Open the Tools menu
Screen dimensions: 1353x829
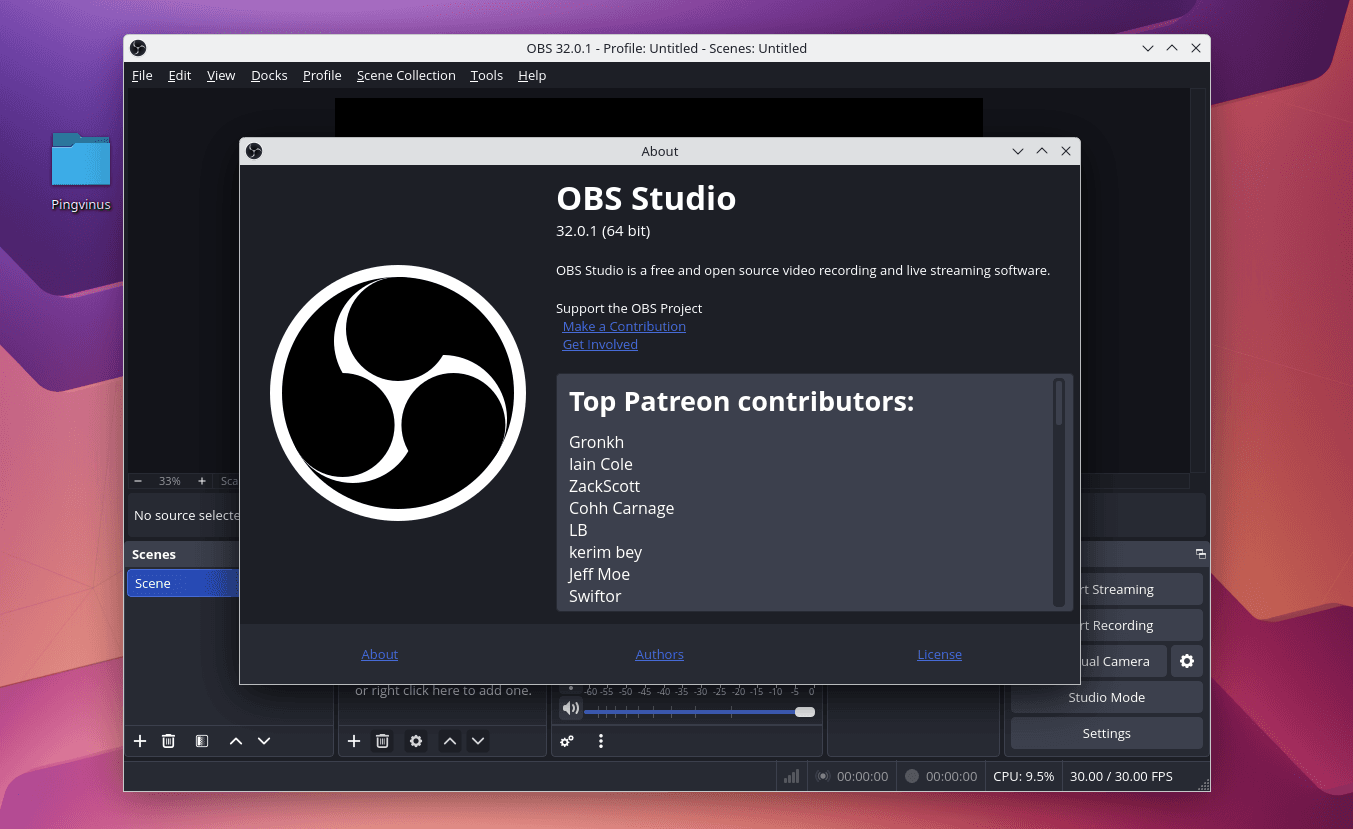point(486,75)
